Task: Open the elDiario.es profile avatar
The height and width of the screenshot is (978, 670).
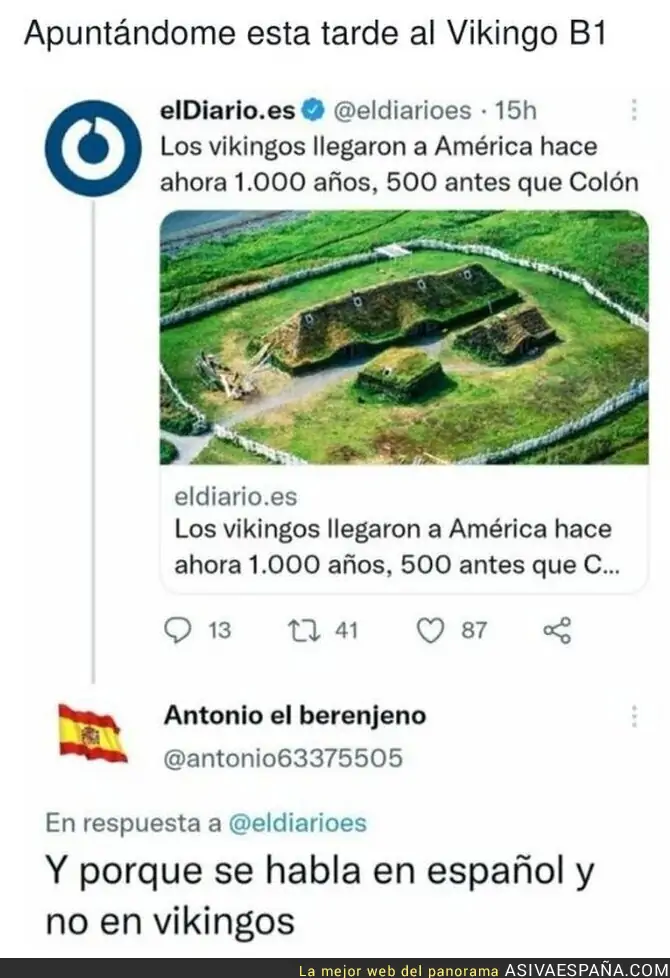Action: pyautogui.click(x=93, y=148)
